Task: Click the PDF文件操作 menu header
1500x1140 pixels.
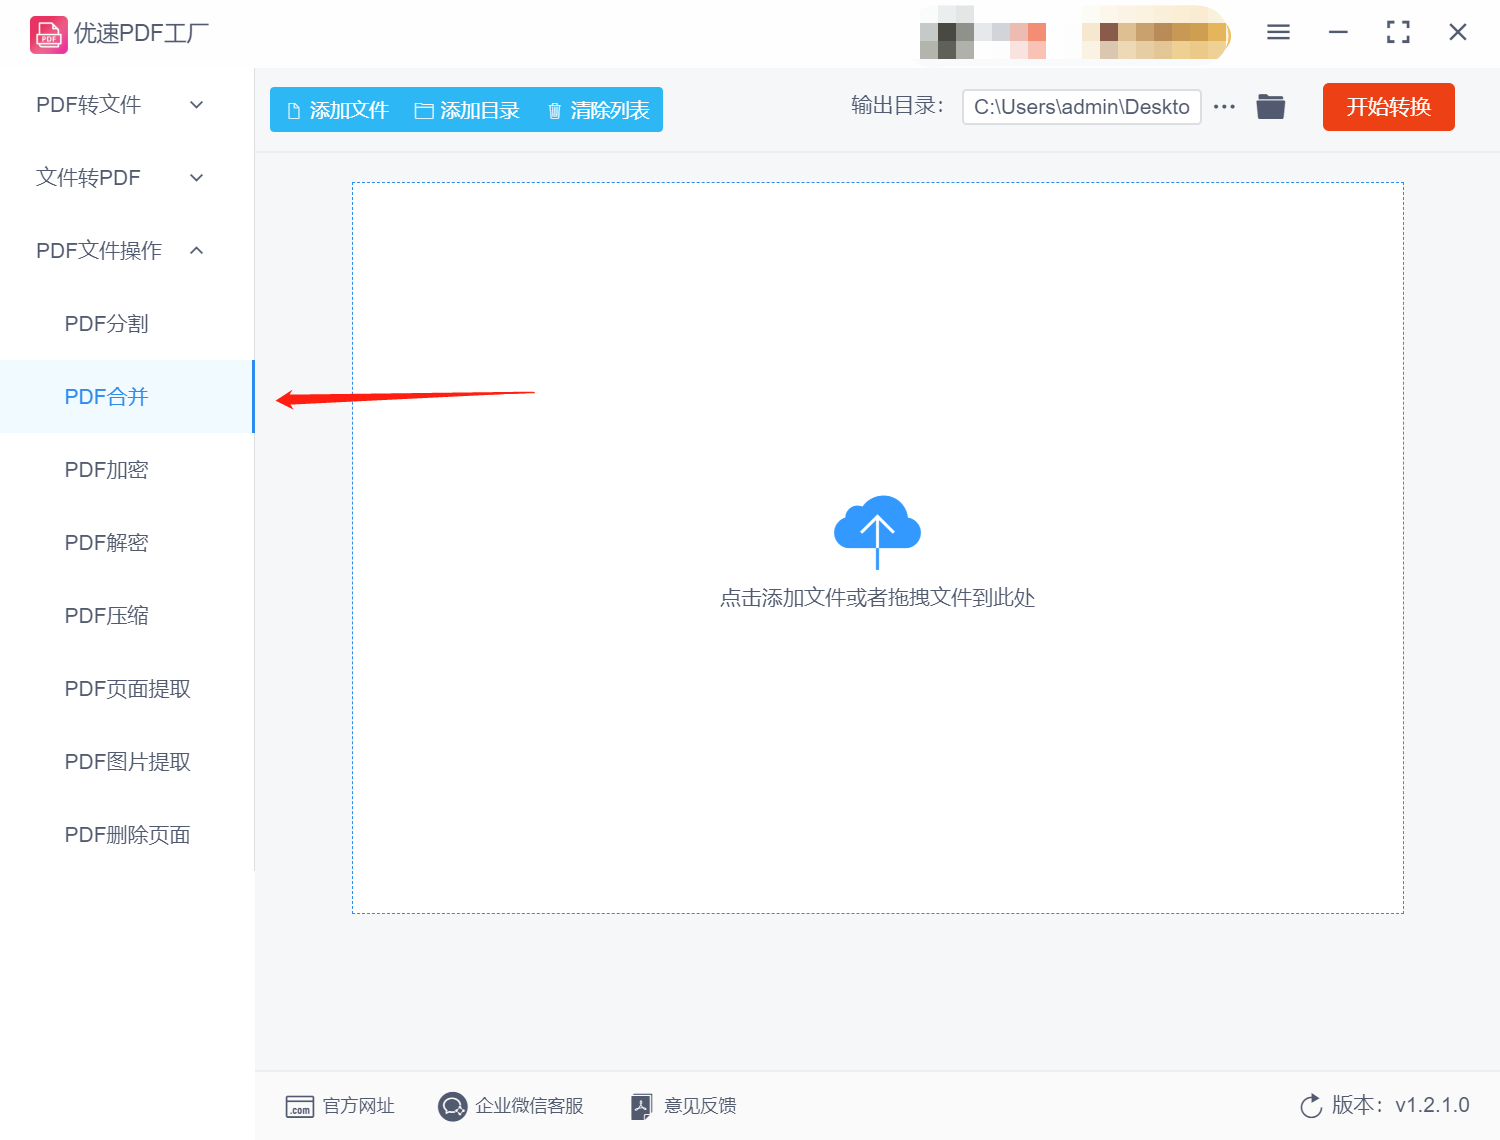Action: (127, 251)
